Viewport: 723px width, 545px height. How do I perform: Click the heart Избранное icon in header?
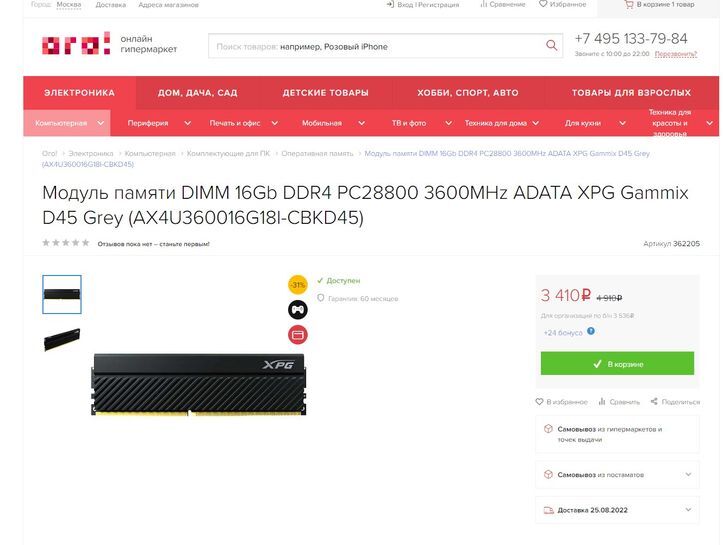(x=543, y=4)
